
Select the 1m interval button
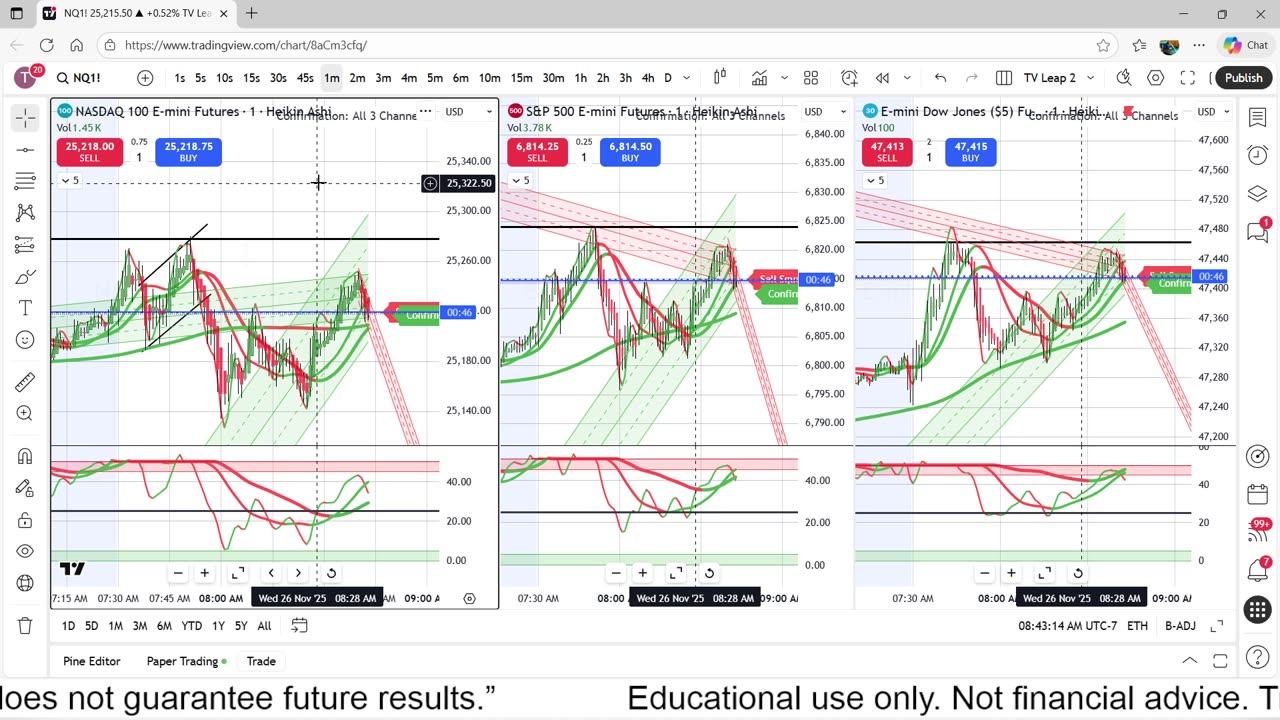331,78
